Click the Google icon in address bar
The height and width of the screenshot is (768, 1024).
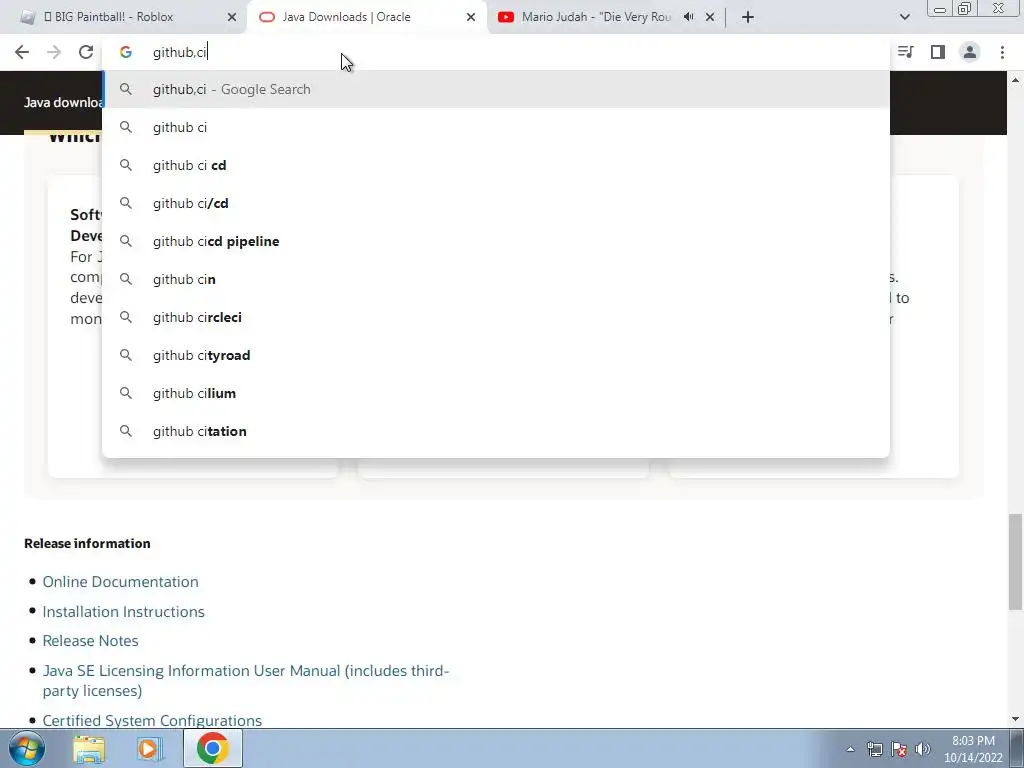(x=125, y=52)
